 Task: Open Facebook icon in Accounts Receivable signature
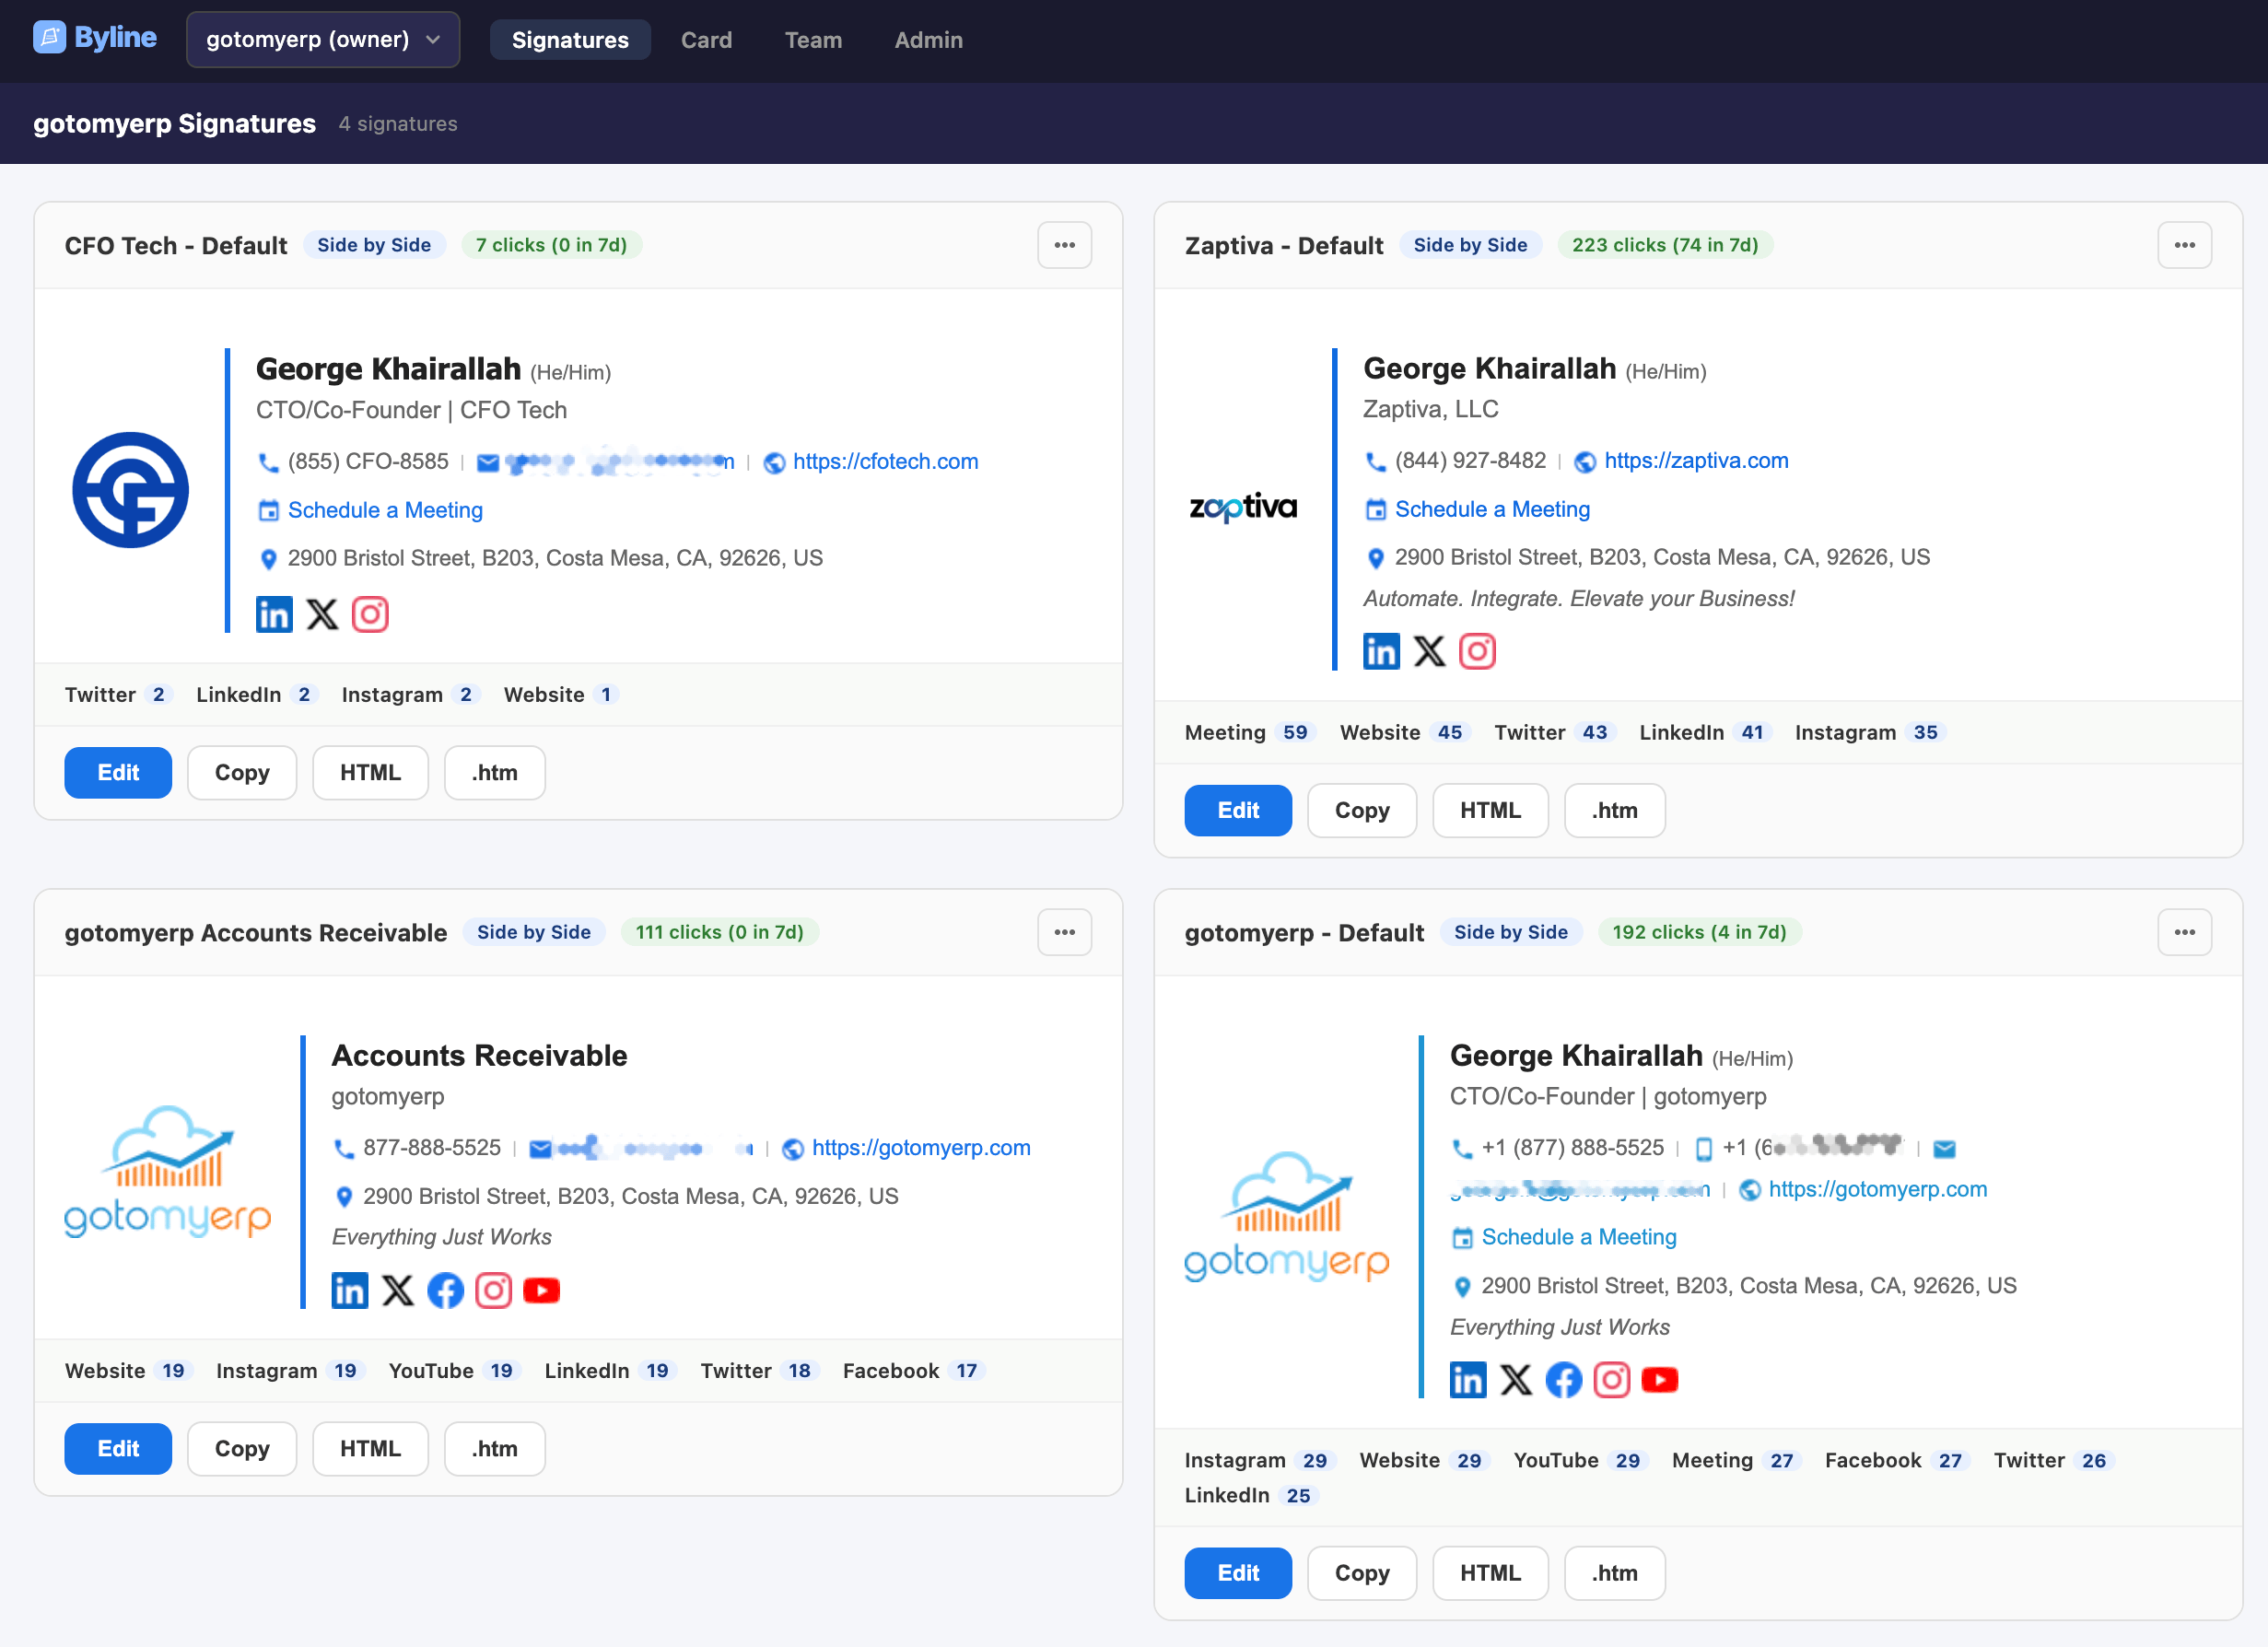click(x=446, y=1291)
